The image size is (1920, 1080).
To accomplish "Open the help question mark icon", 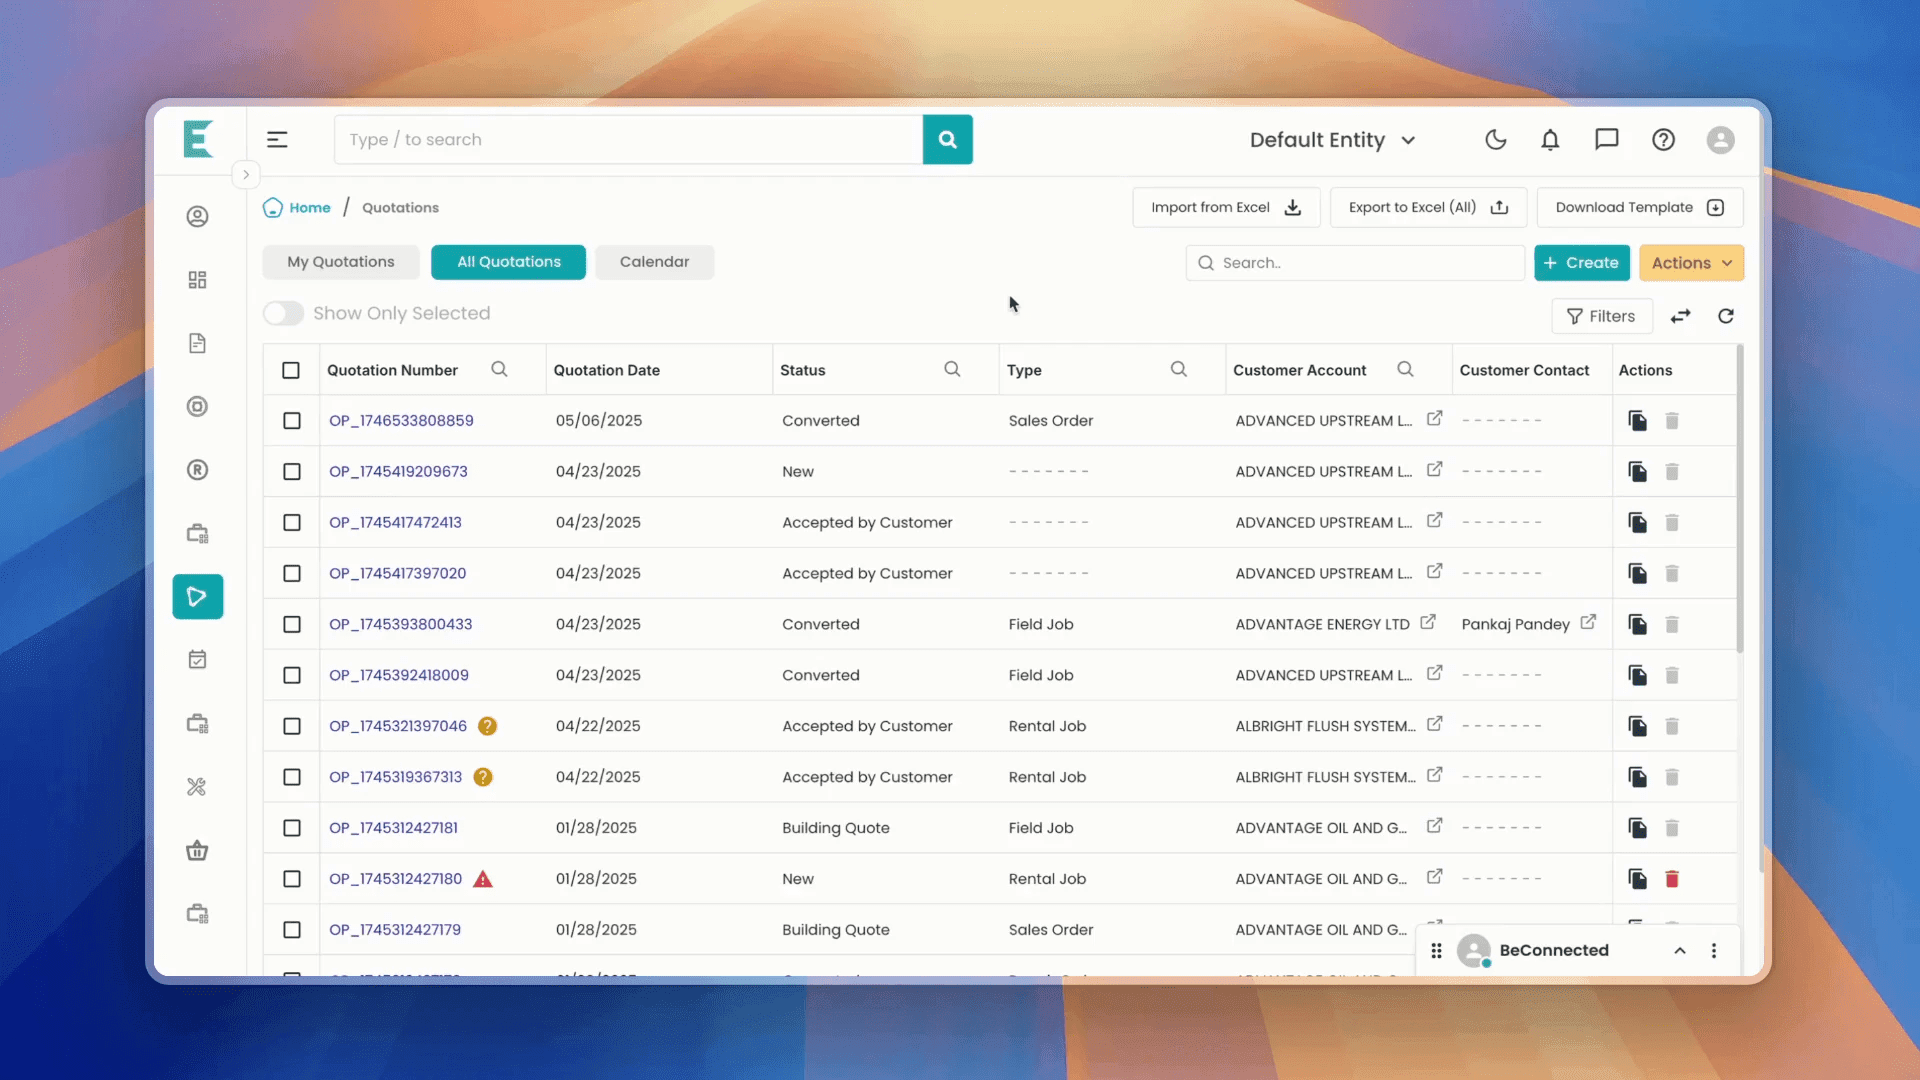I will pyautogui.click(x=1663, y=140).
